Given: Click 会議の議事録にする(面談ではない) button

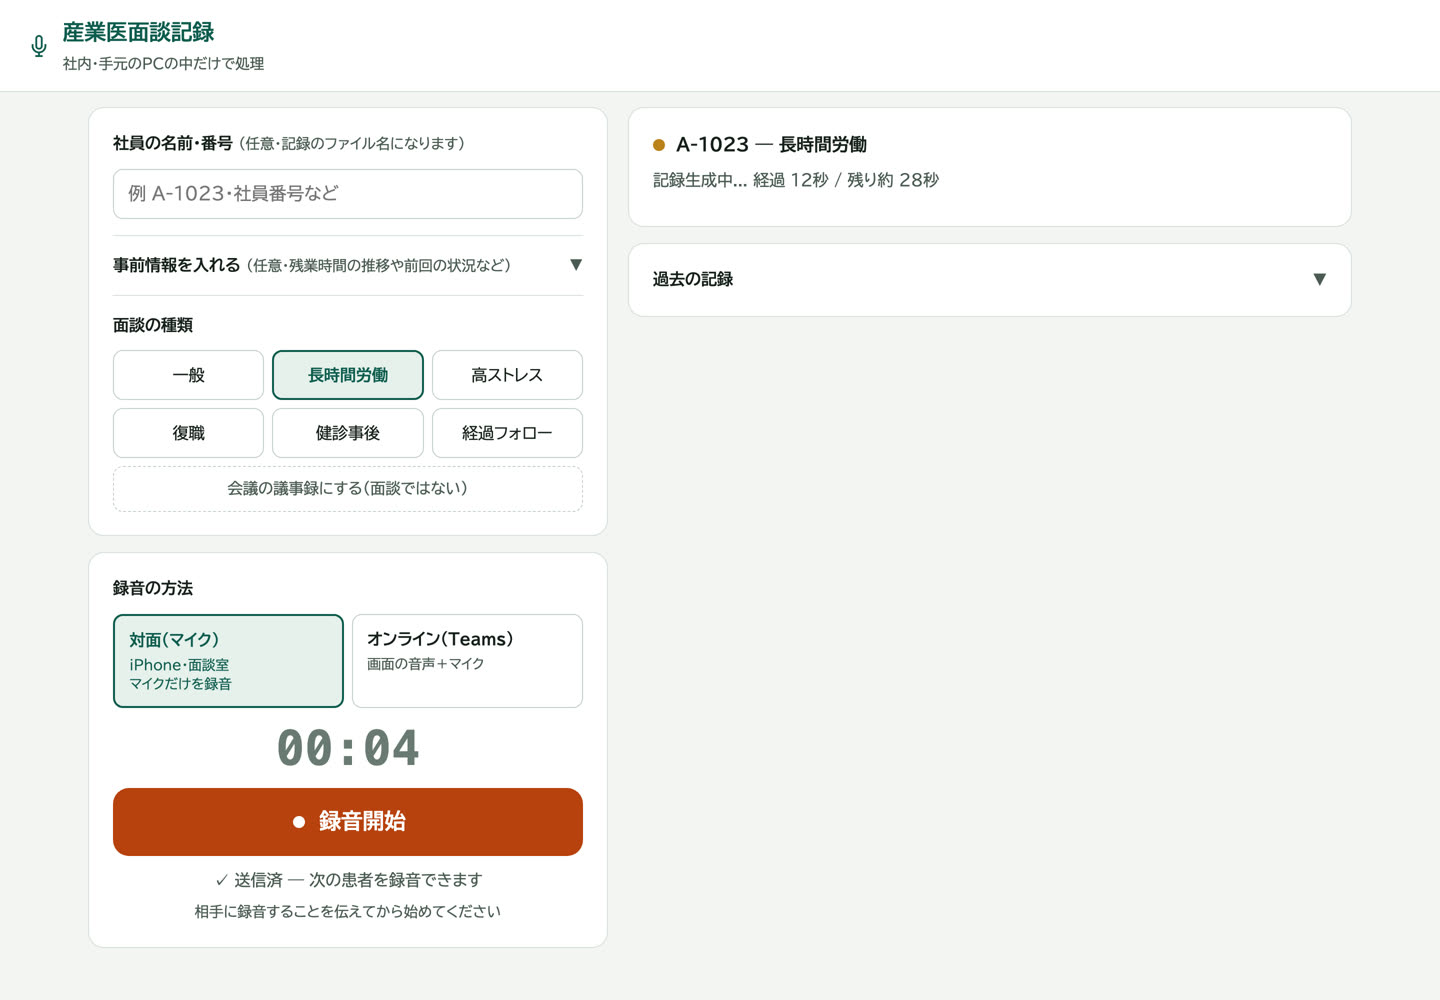Looking at the screenshot, I should [348, 489].
